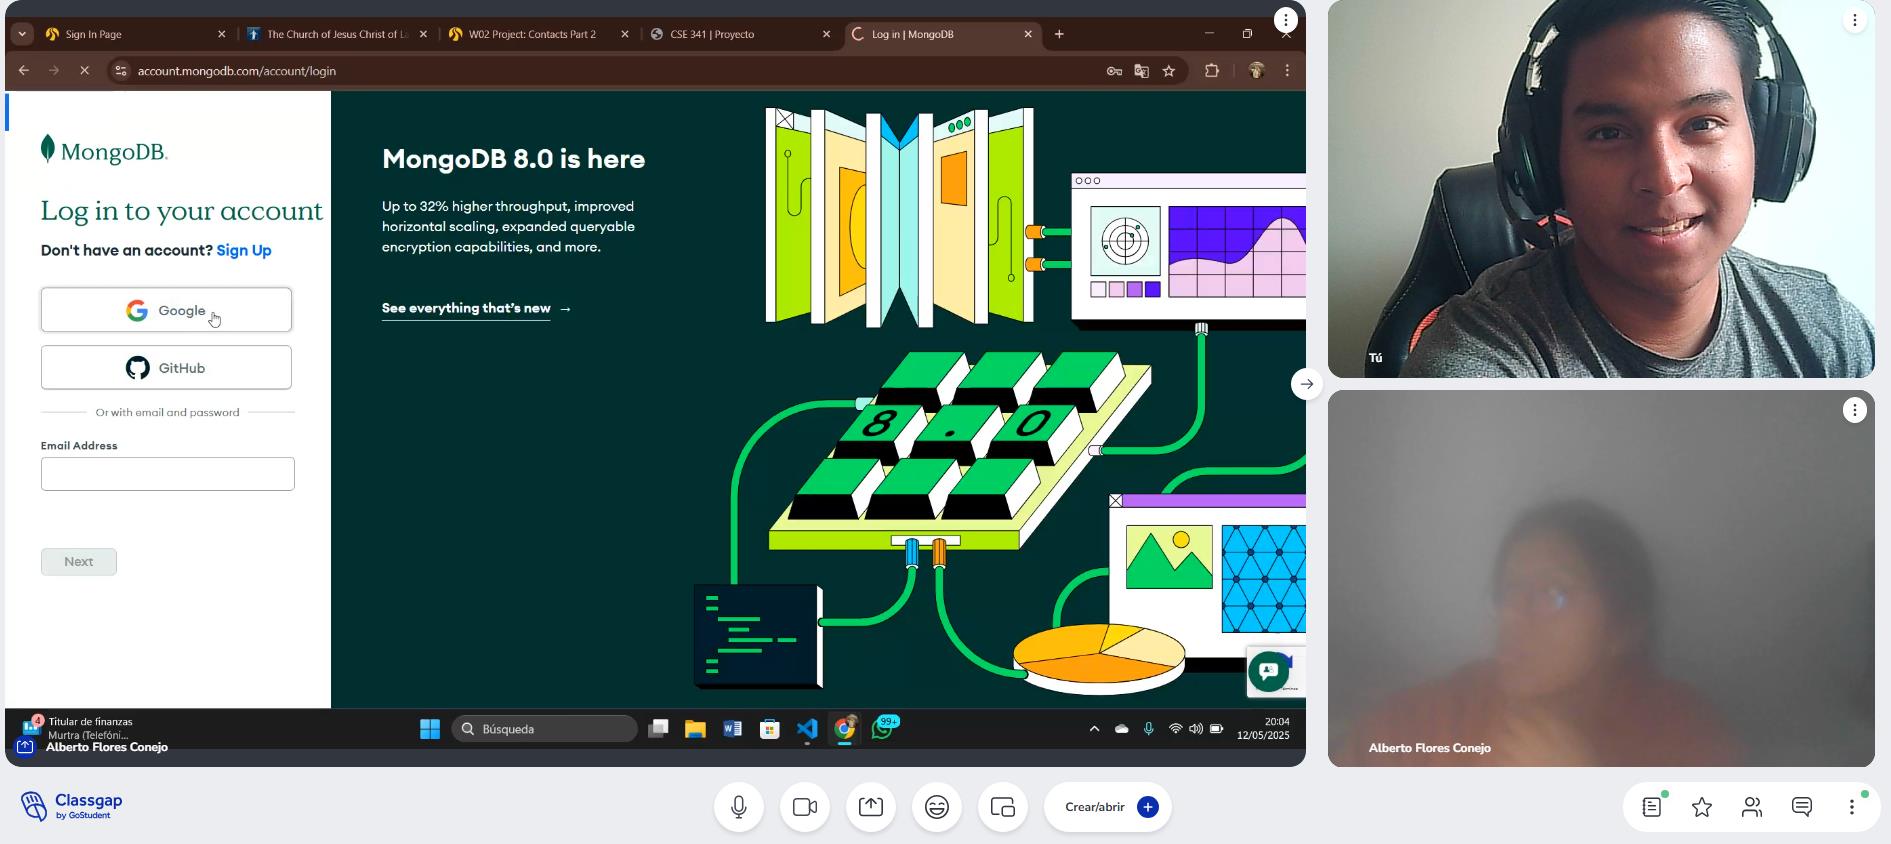Open See everything that's new link

(466, 309)
